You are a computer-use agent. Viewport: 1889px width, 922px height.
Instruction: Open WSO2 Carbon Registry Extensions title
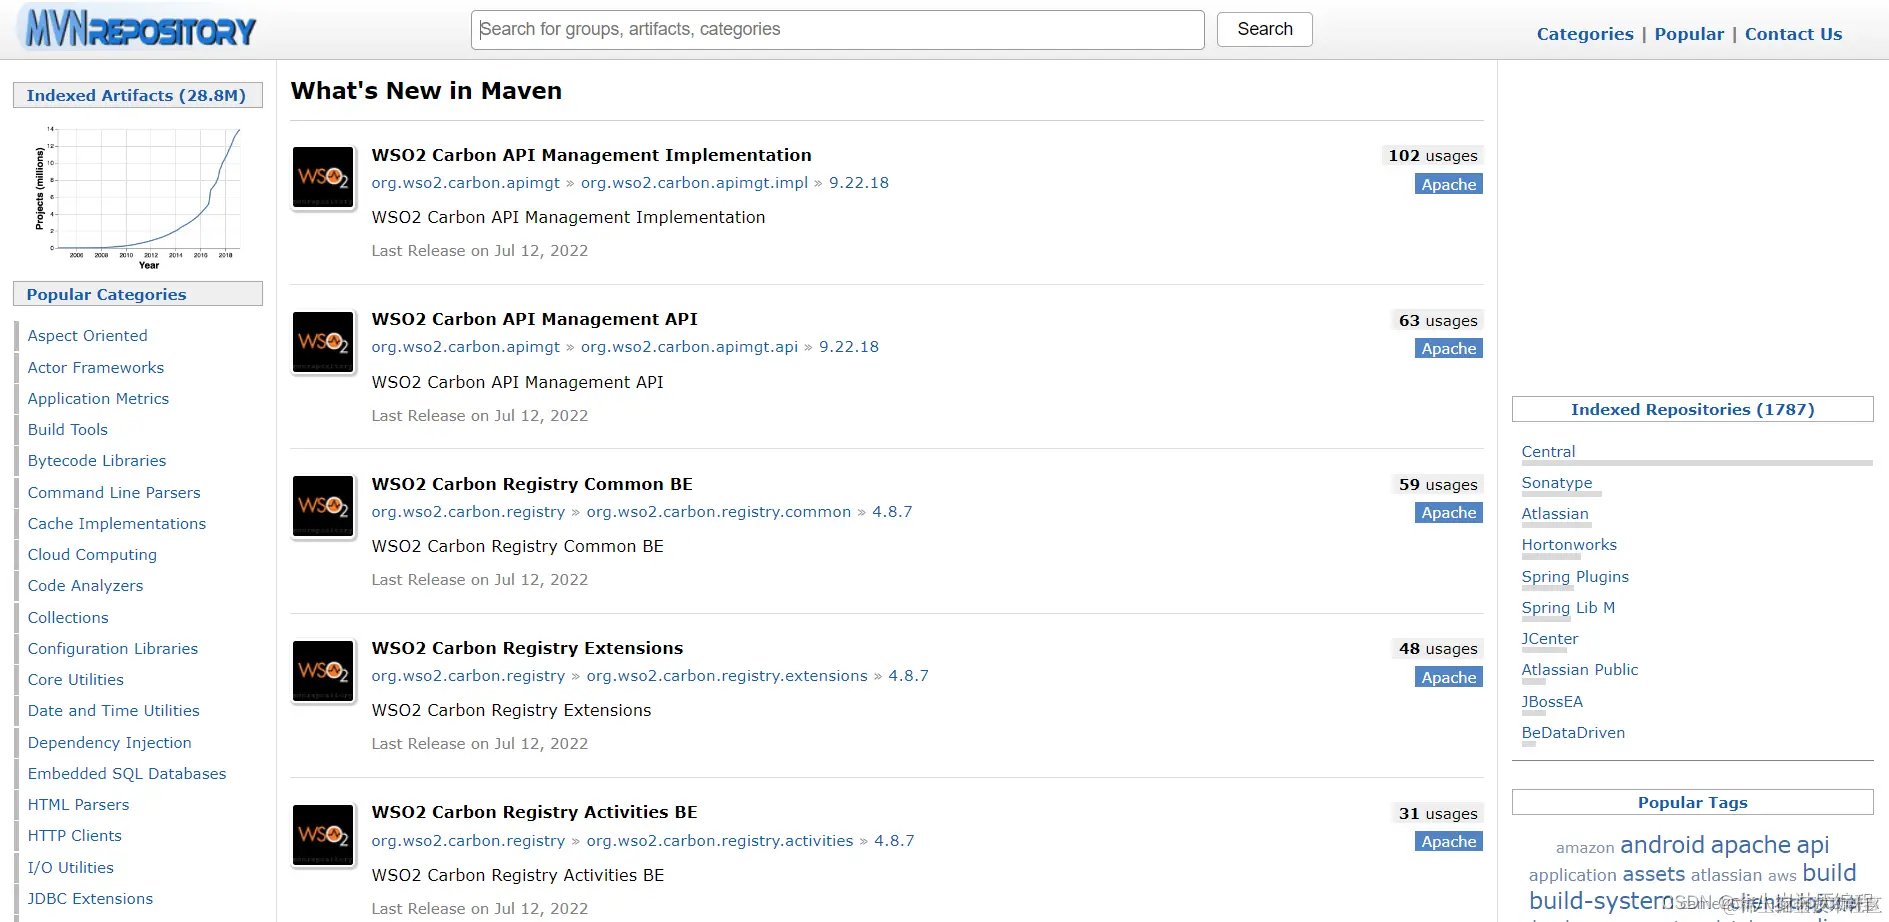tap(527, 648)
